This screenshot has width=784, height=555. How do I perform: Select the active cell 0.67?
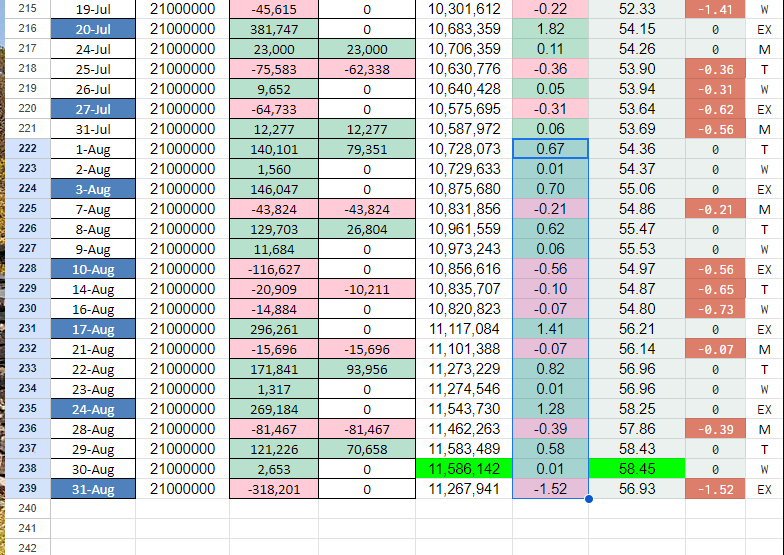550,149
